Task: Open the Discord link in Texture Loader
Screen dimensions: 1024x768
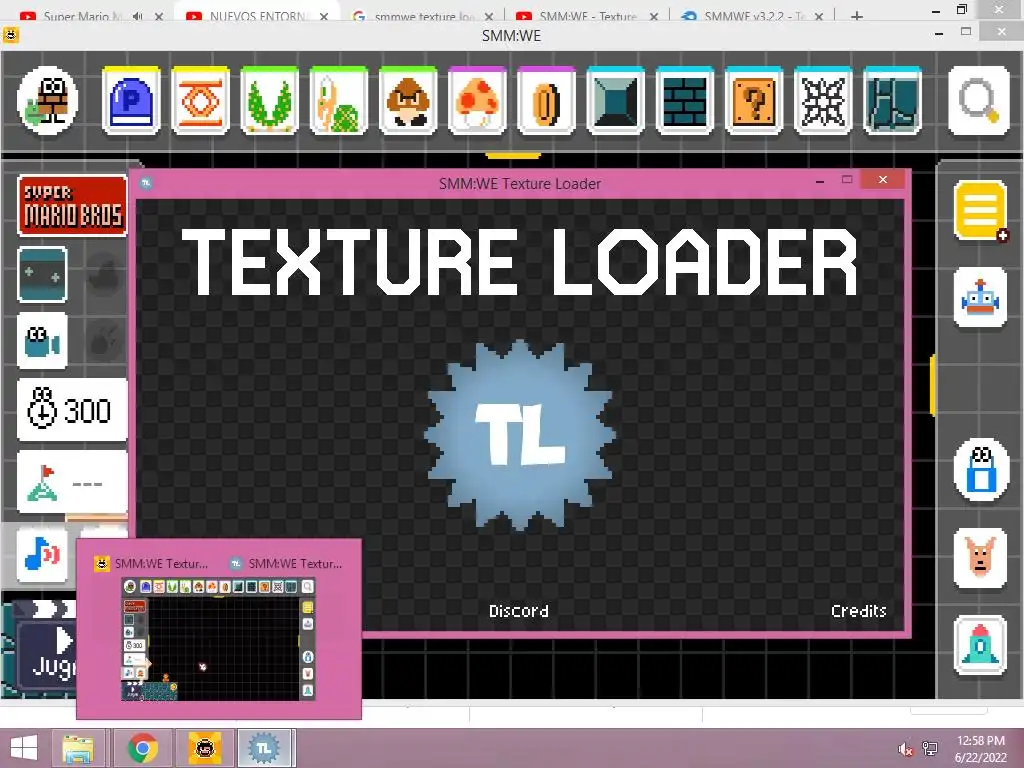Action: tap(519, 611)
